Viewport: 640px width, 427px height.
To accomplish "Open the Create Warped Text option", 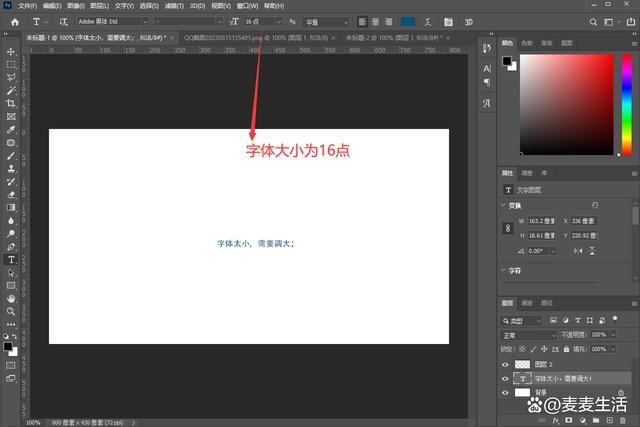I will click(427, 22).
